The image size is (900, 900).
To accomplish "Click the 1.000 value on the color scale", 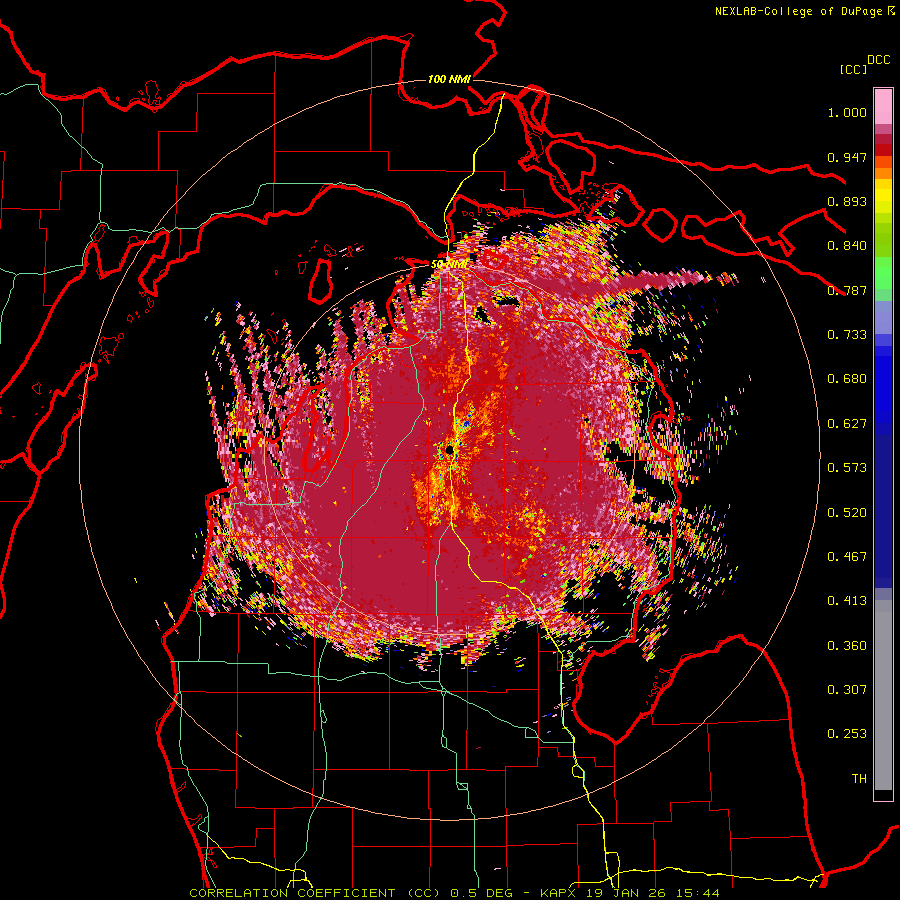I will pos(847,112).
